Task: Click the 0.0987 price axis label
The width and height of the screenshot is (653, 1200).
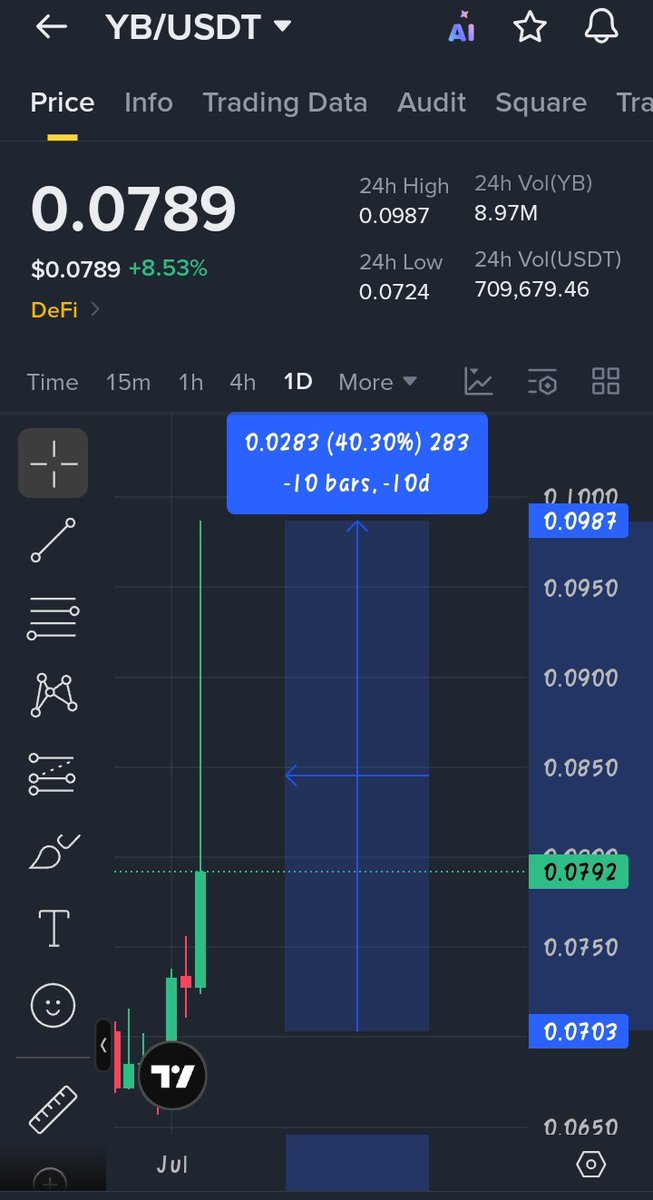Action: (579, 521)
